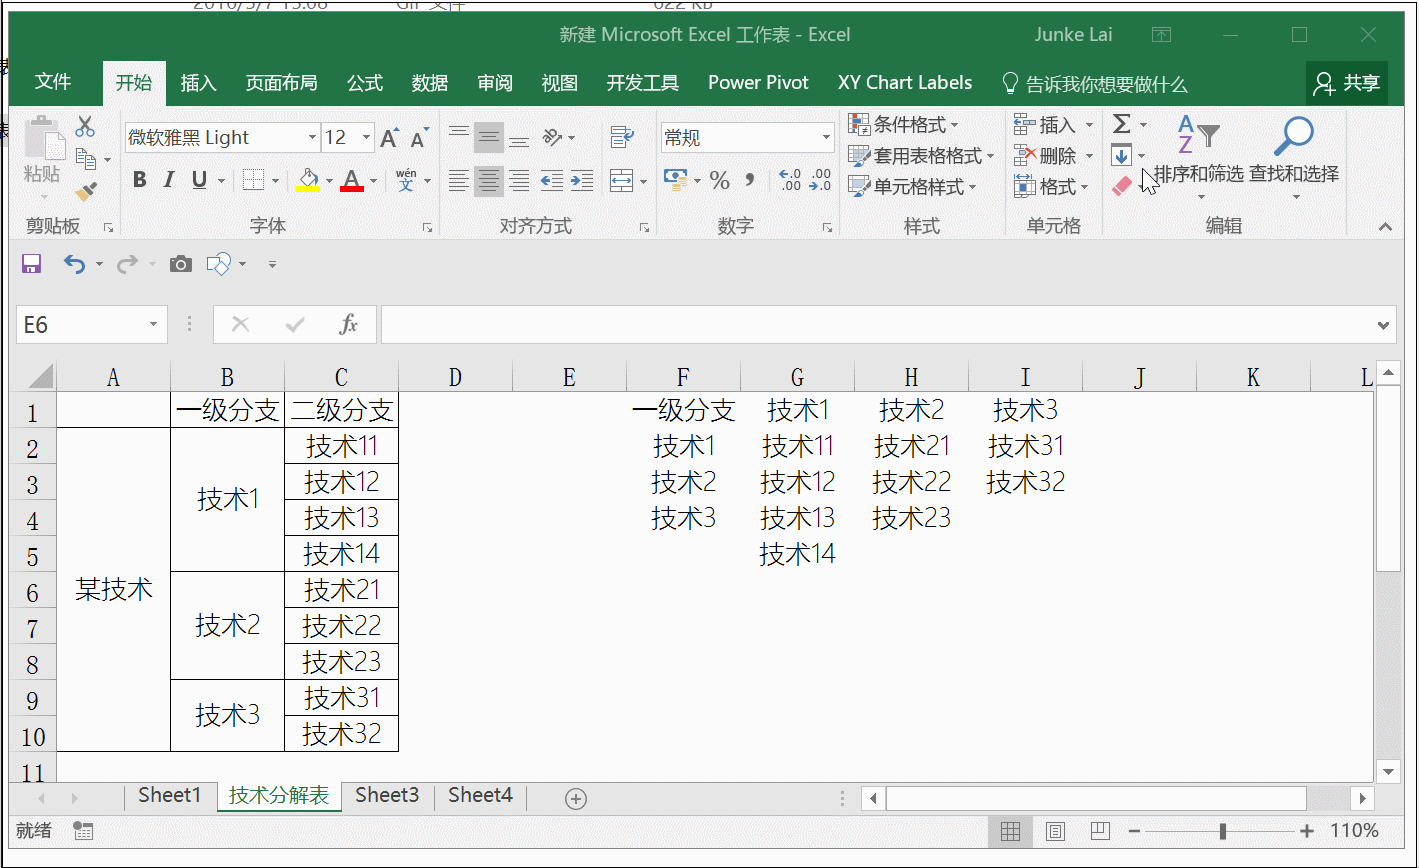This screenshot has width=1419, height=868.
Task: Click the Undo arrow icon
Action: pyautogui.click(x=74, y=264)
